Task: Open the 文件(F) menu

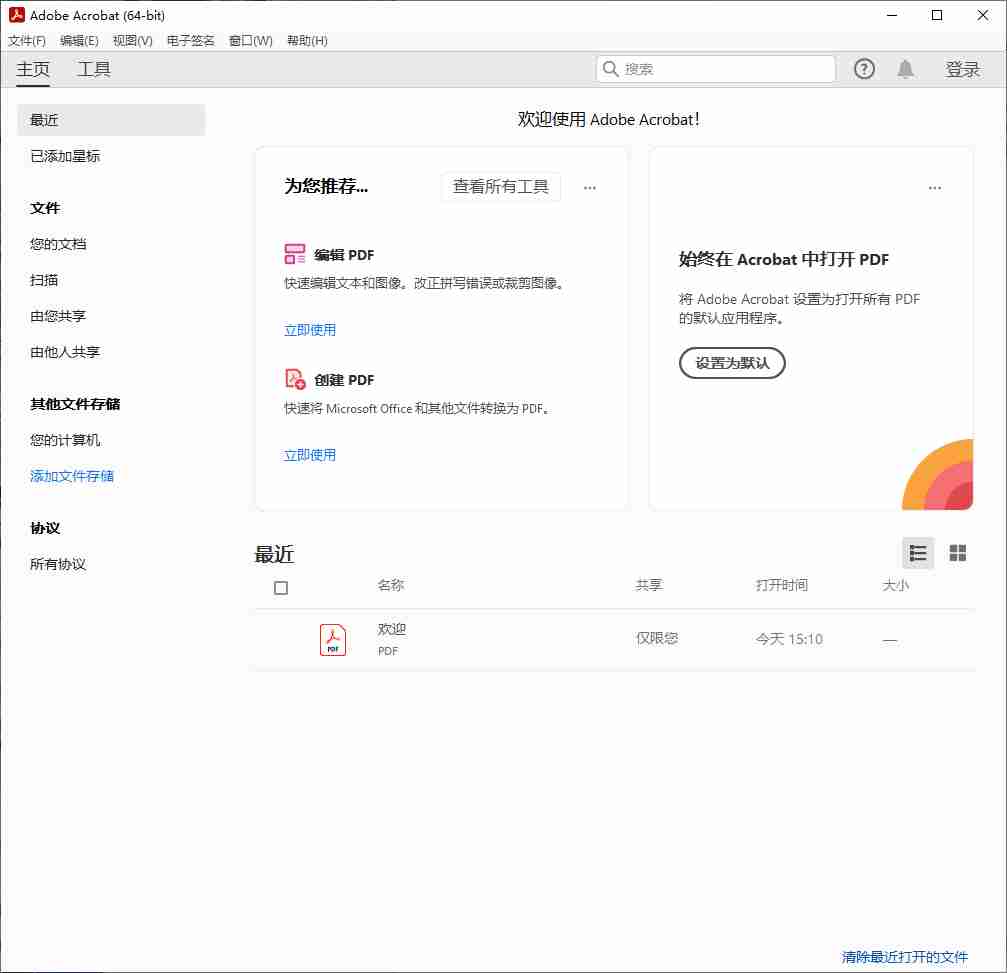Action: [27, 41]
